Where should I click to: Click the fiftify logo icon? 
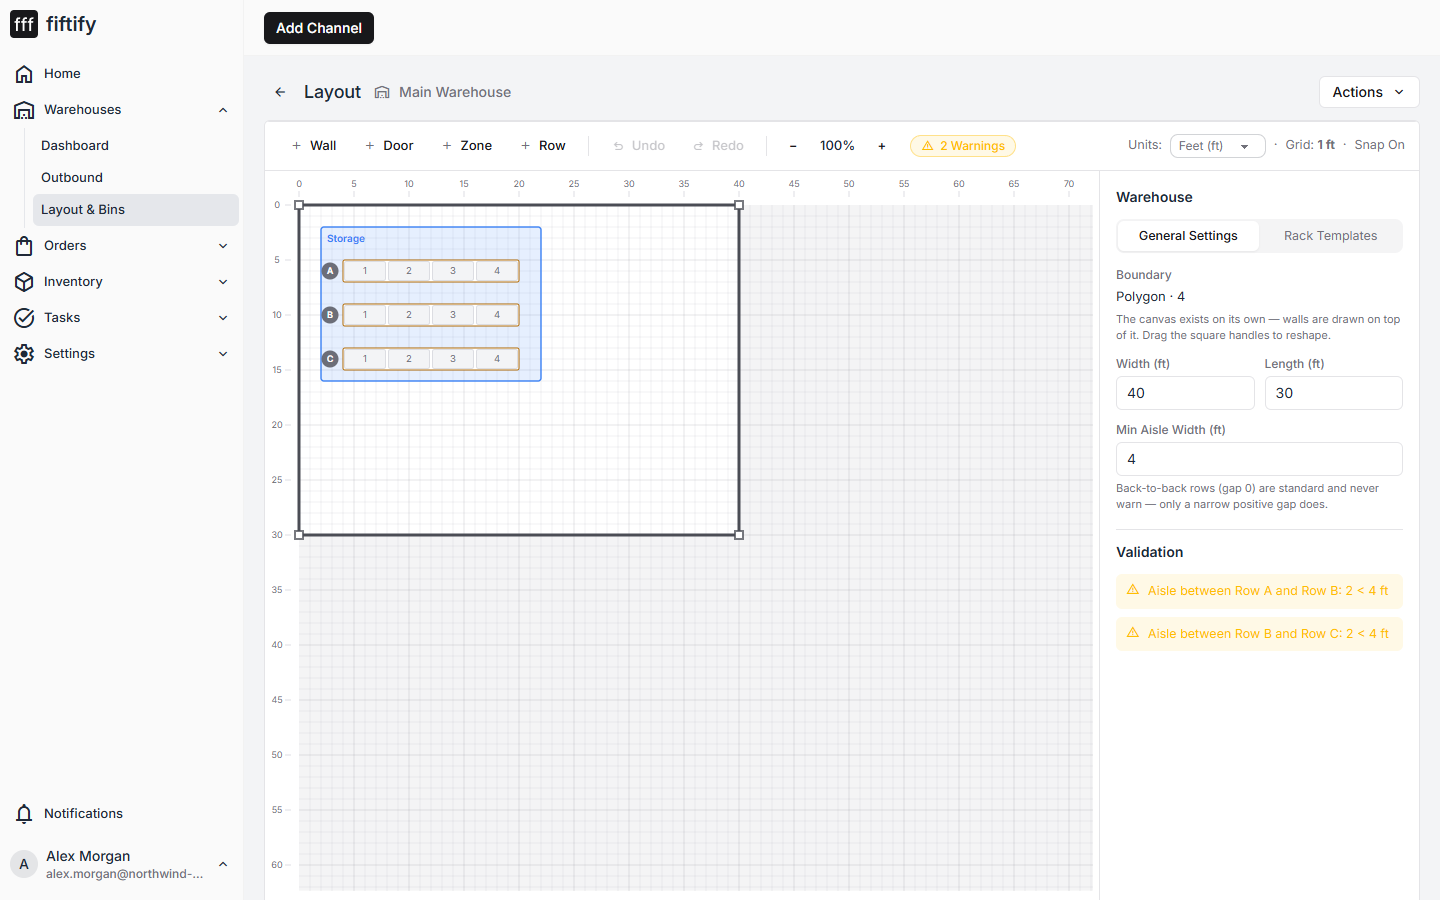(24, 24)
